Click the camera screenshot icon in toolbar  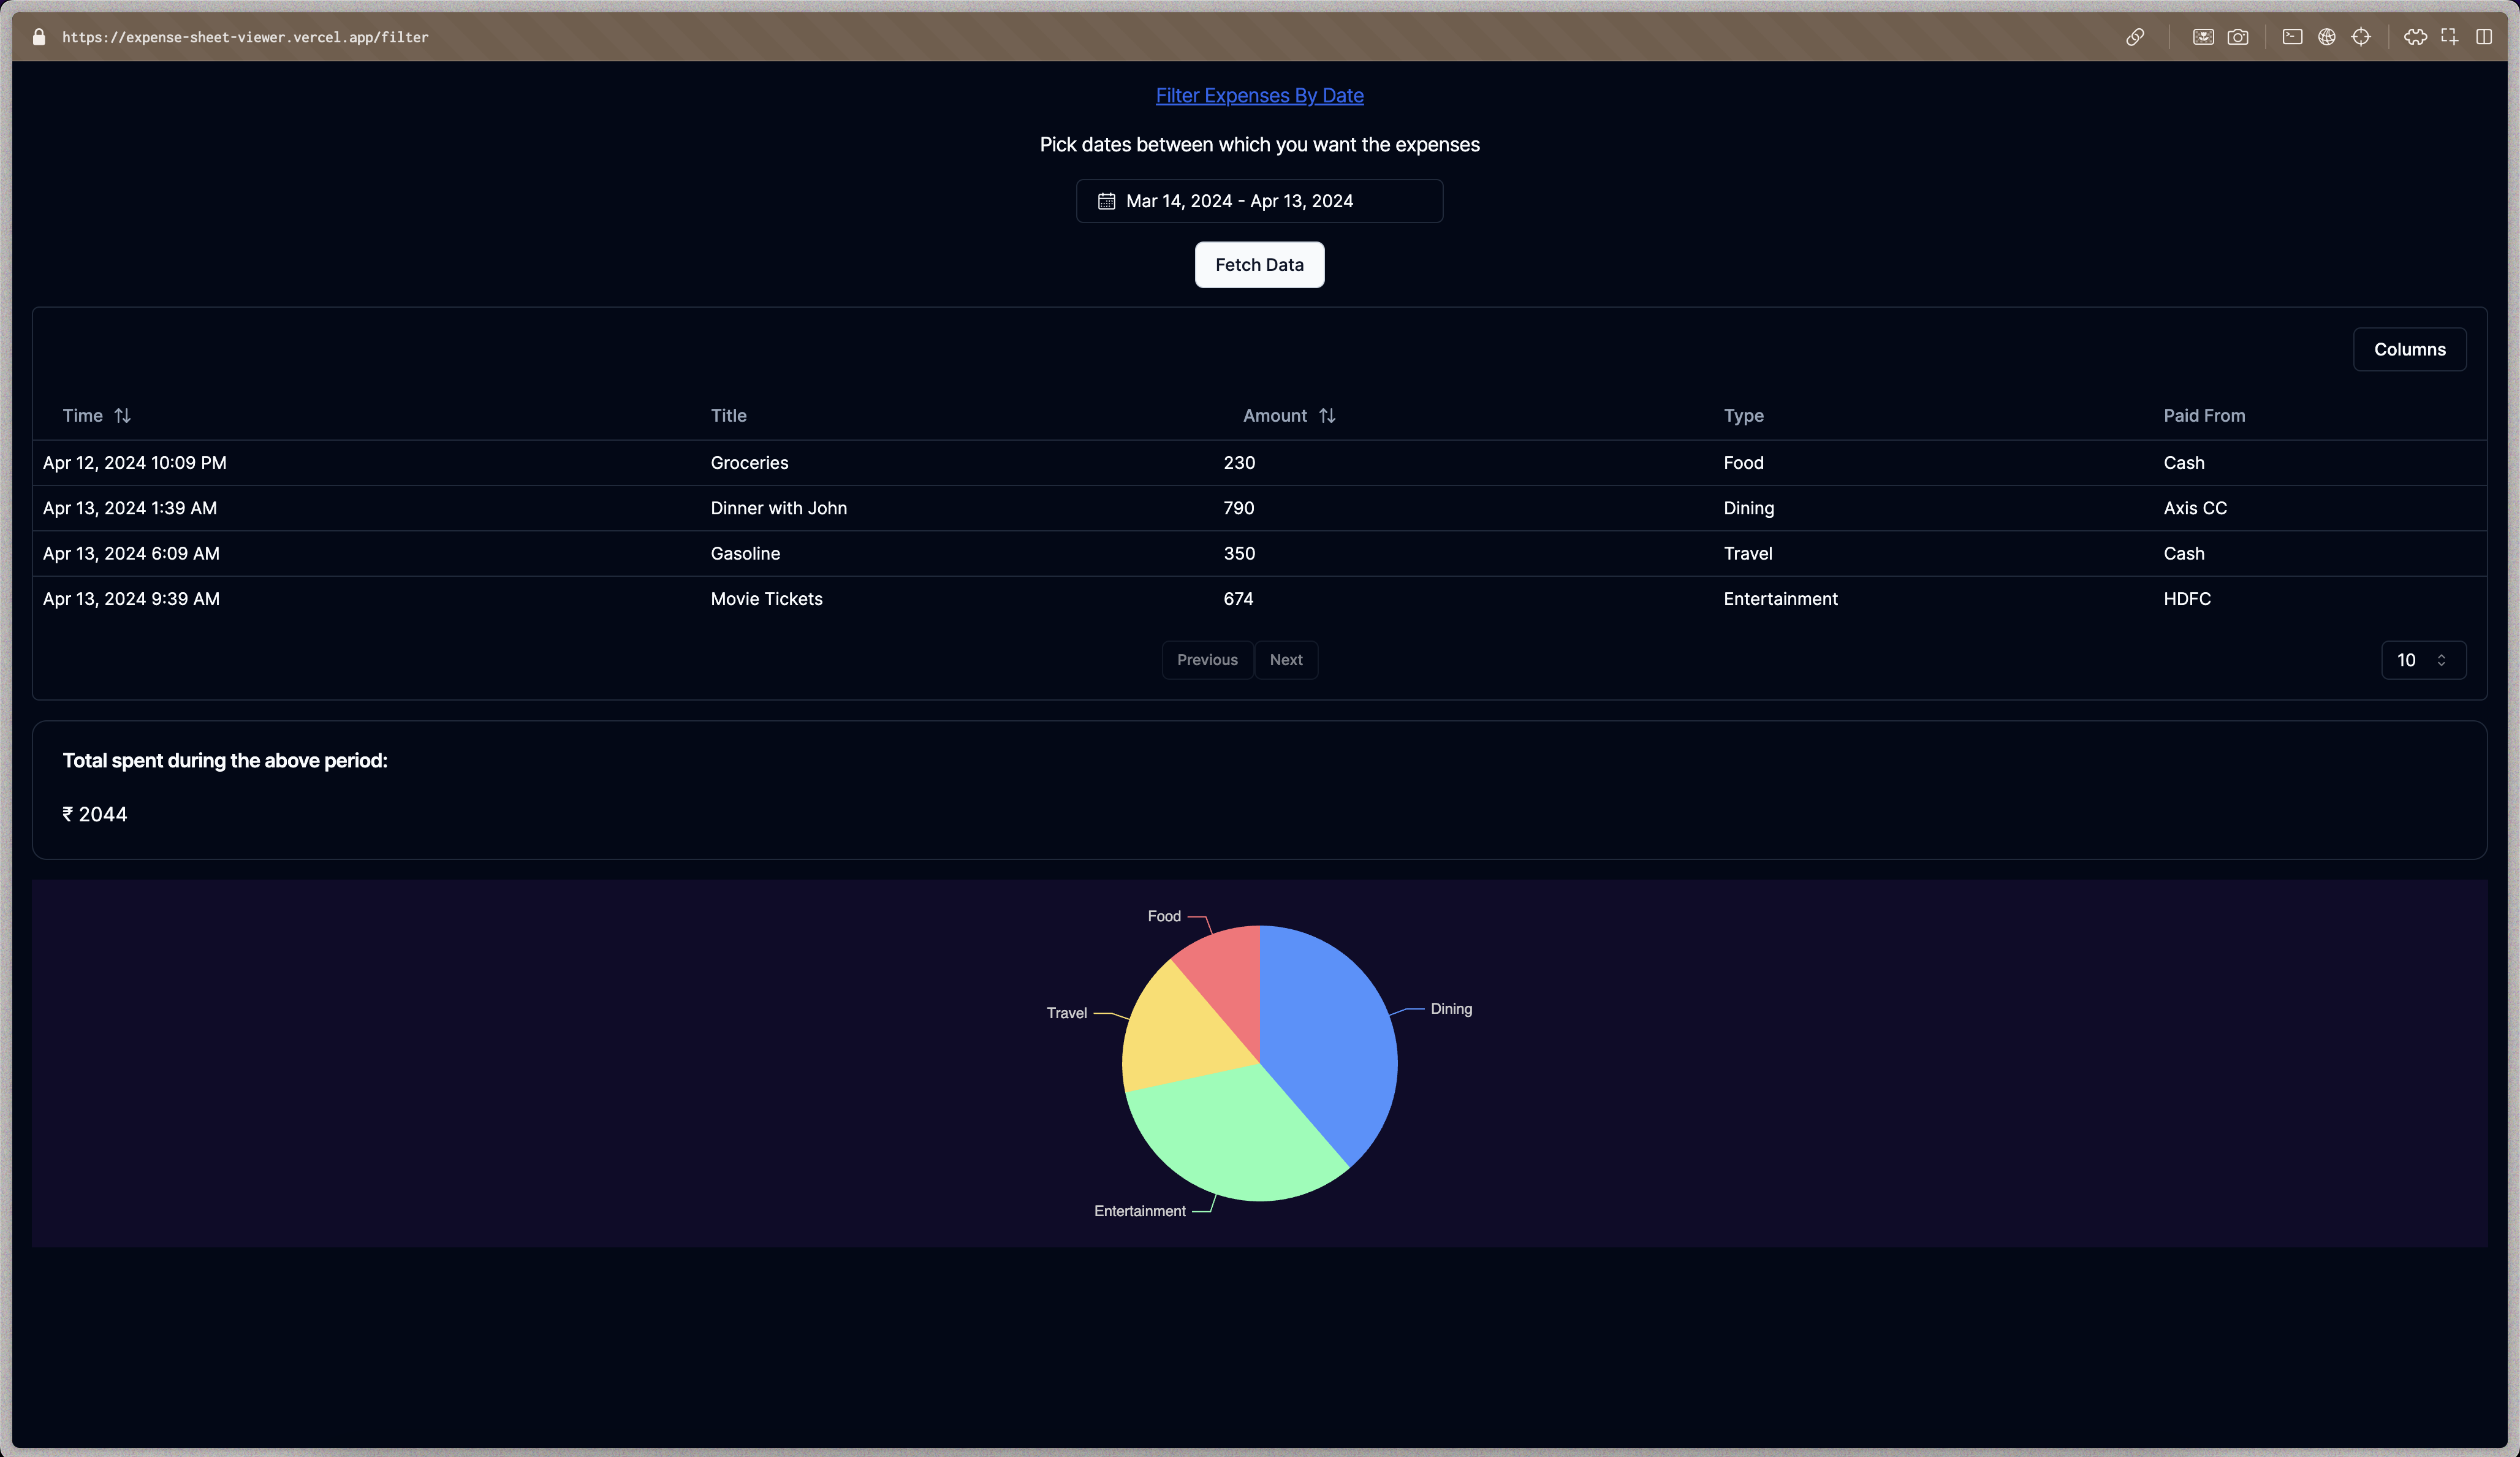(x=2239, y=37)
